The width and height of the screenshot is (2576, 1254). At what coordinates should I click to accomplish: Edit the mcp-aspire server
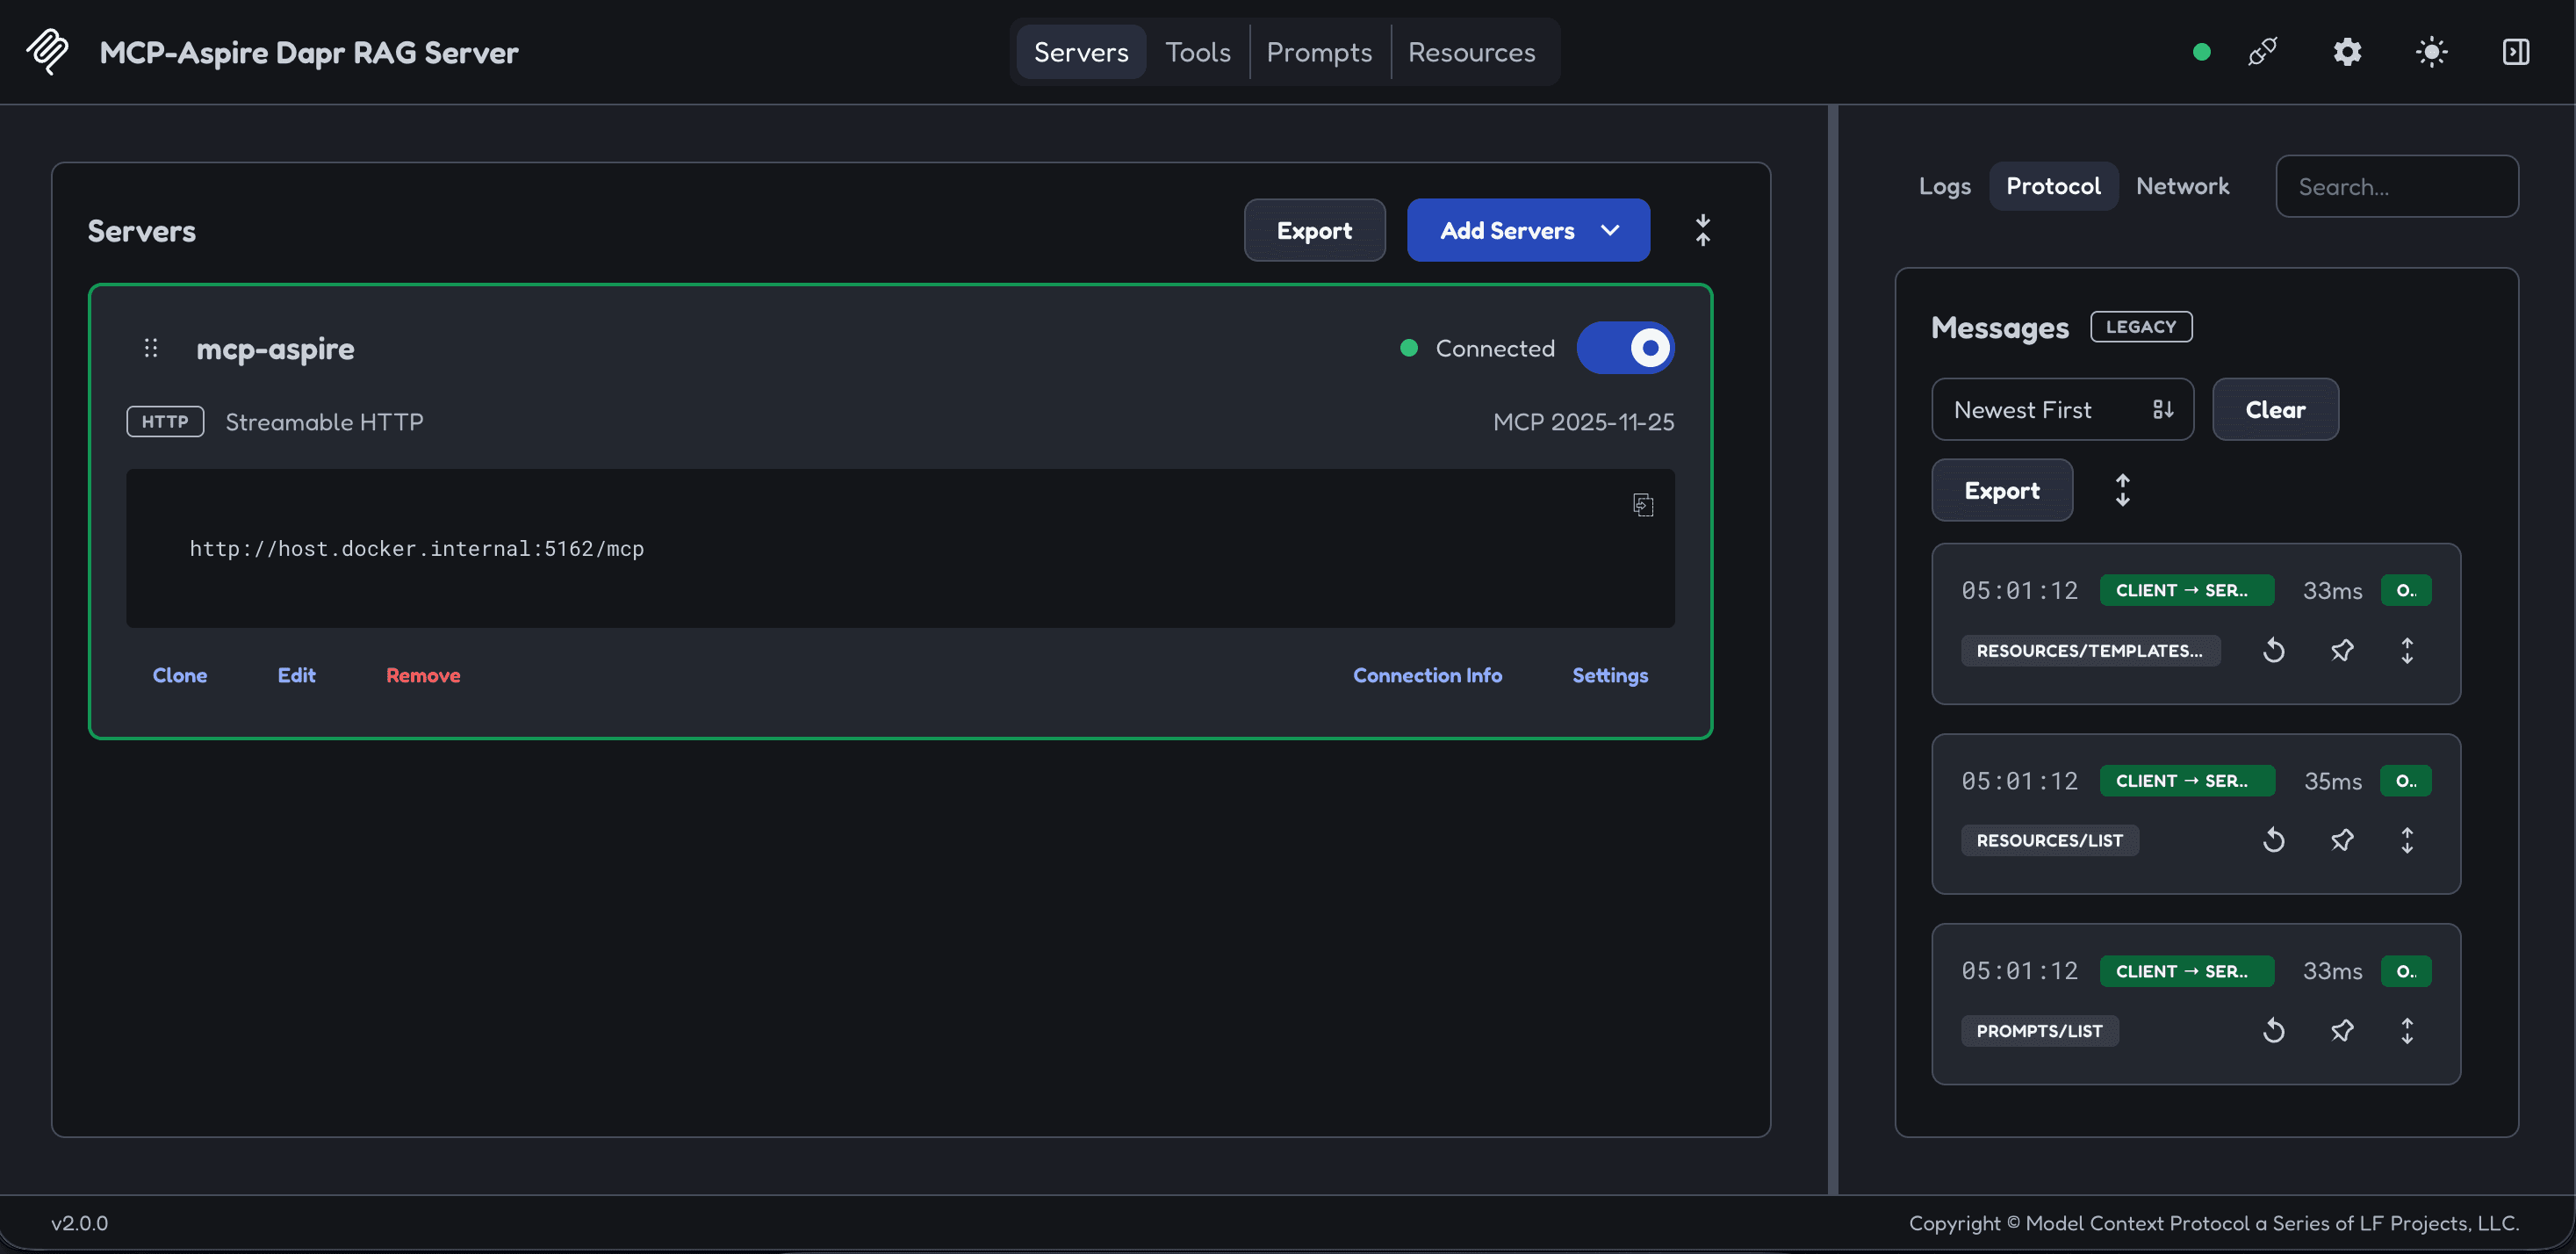[x=296, y=675]
